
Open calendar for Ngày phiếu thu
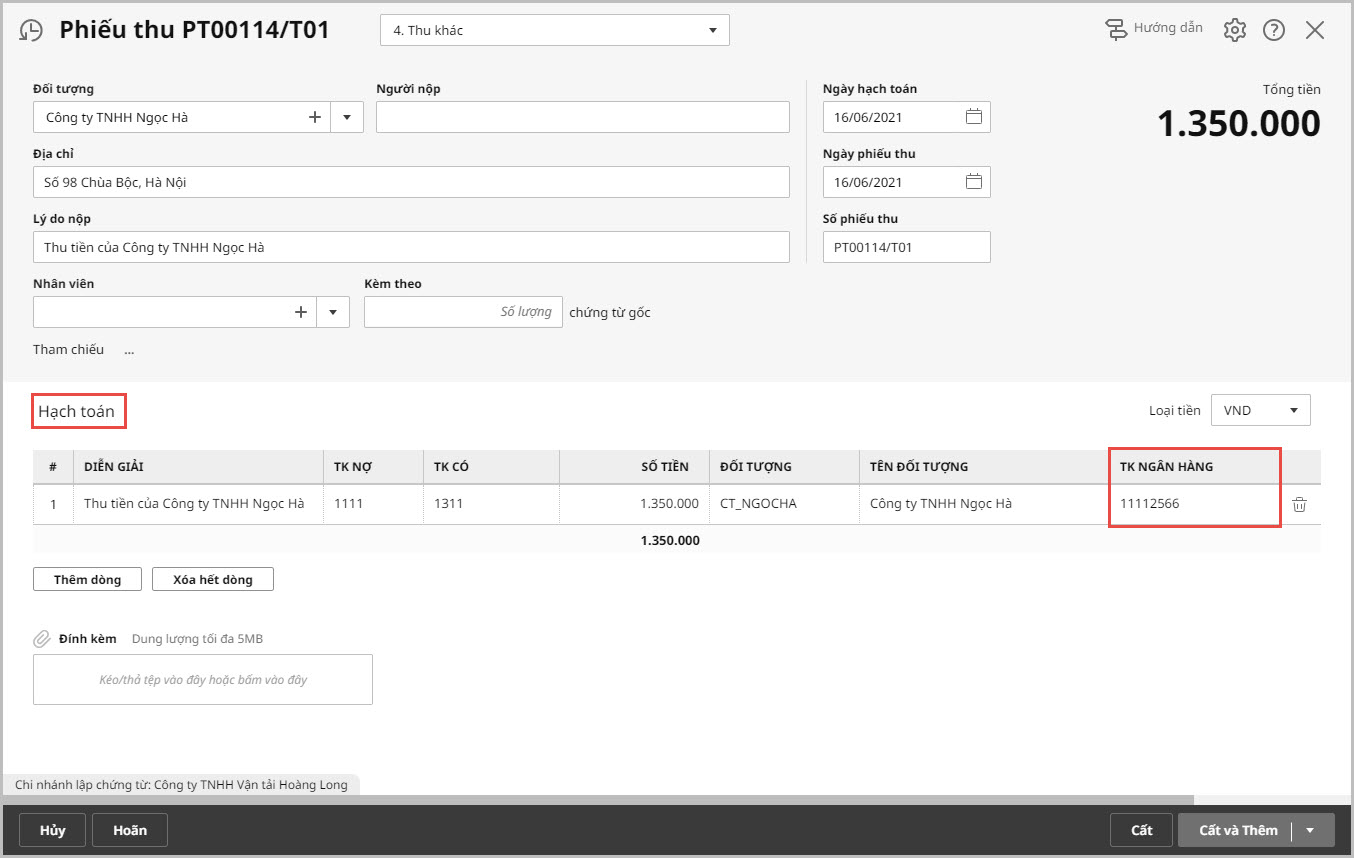(973, 182)
